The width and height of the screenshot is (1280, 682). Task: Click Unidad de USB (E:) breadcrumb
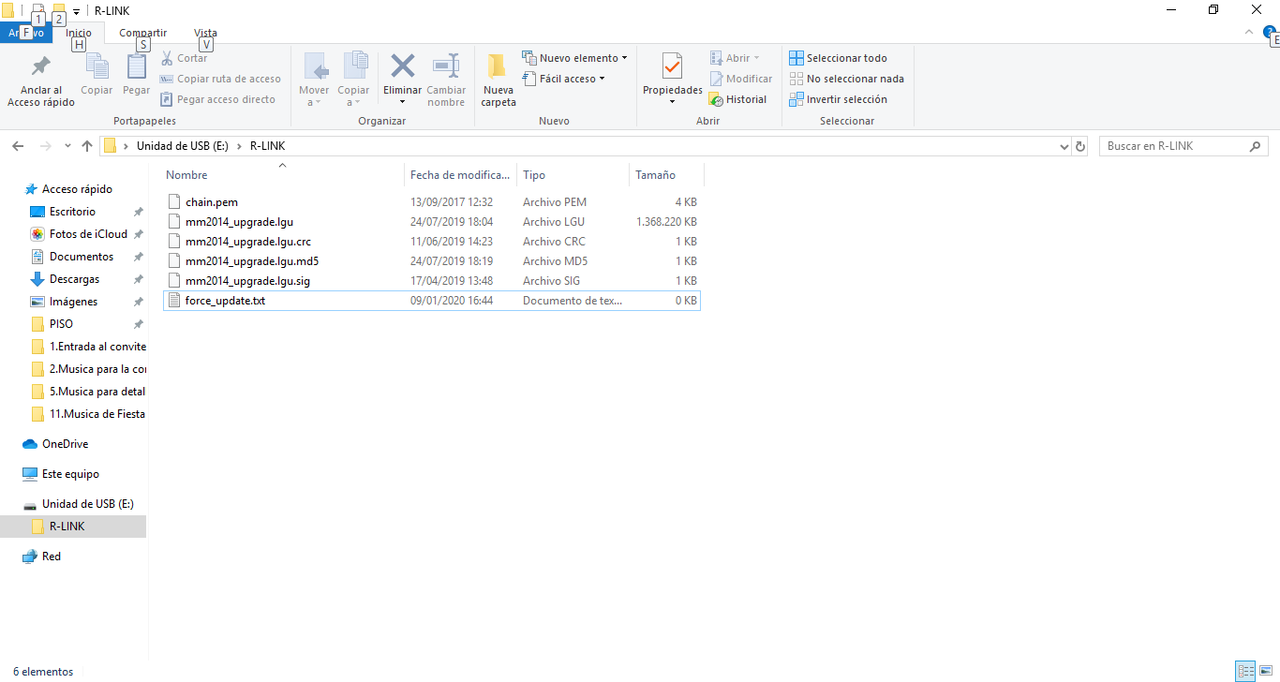pyautogui.click(x=182, y=146)
